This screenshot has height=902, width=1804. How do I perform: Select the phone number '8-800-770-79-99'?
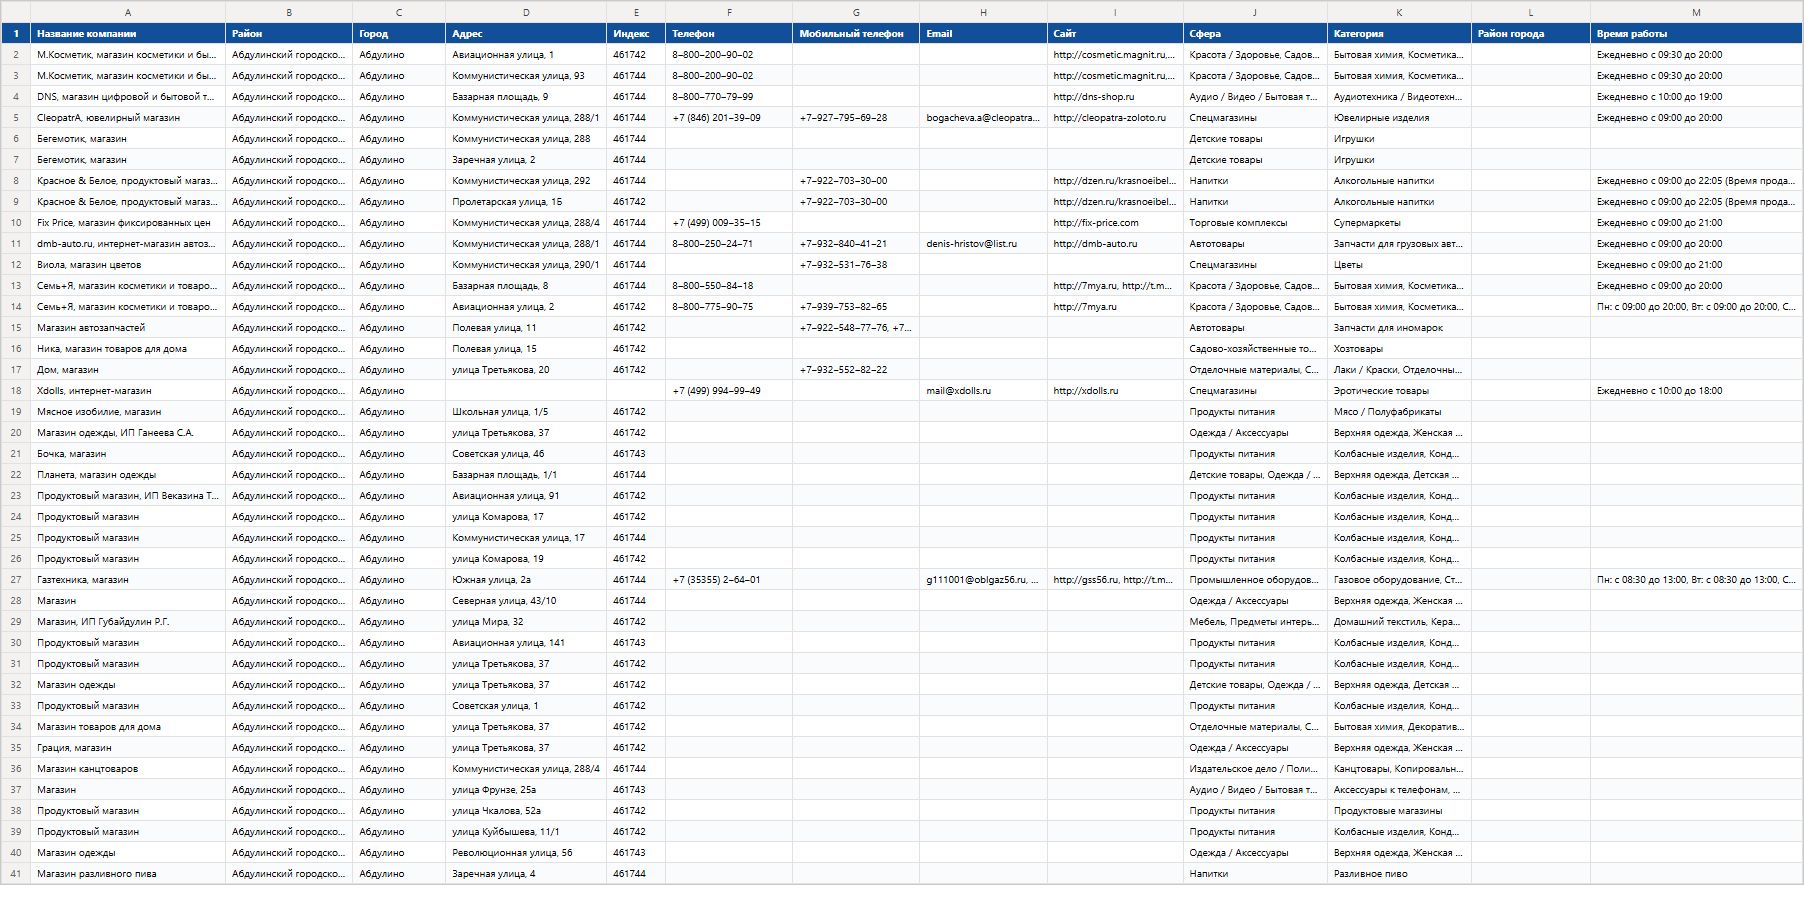pyautogui.click(x=729, y=96)
